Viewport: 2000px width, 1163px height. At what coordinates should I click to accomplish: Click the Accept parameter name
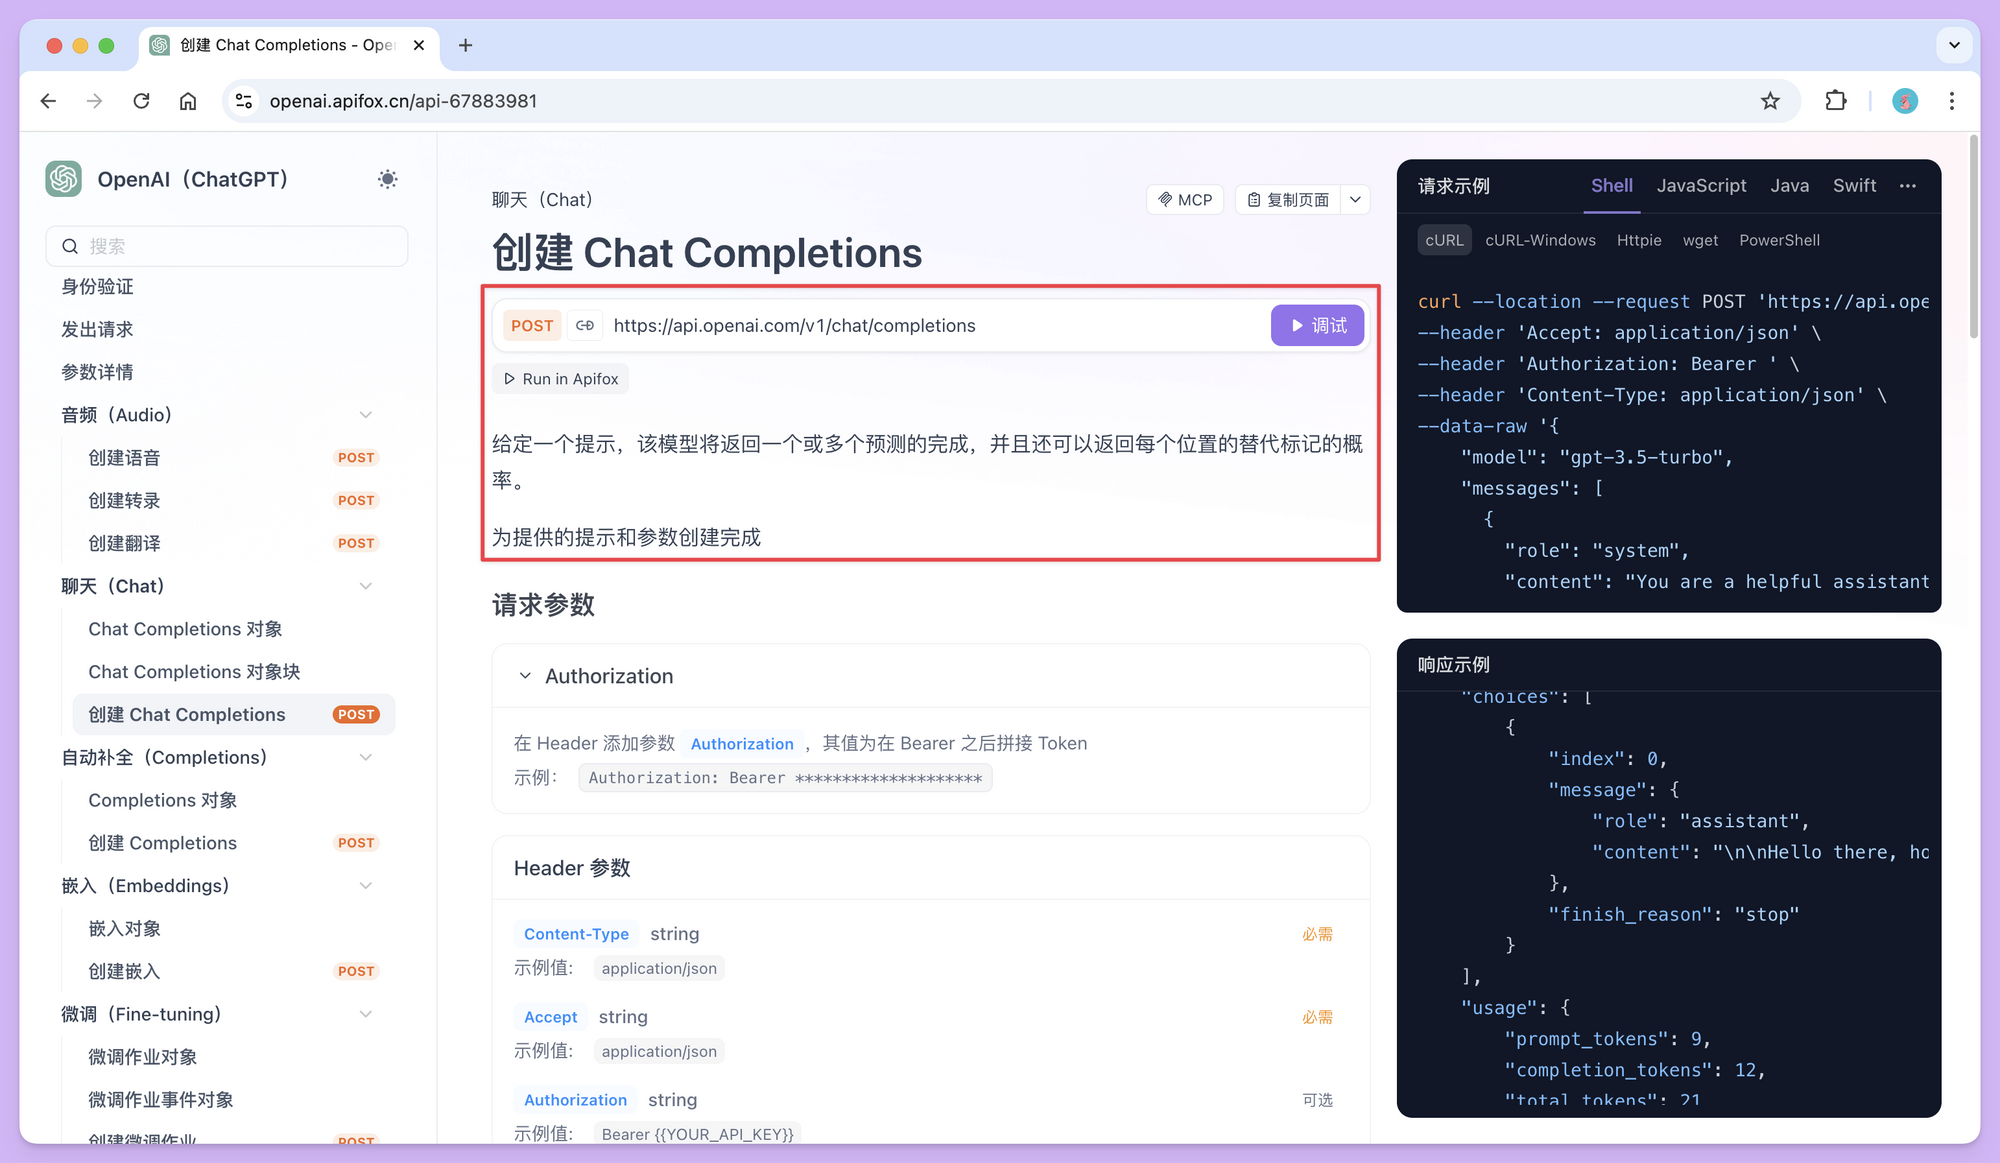550,1017
